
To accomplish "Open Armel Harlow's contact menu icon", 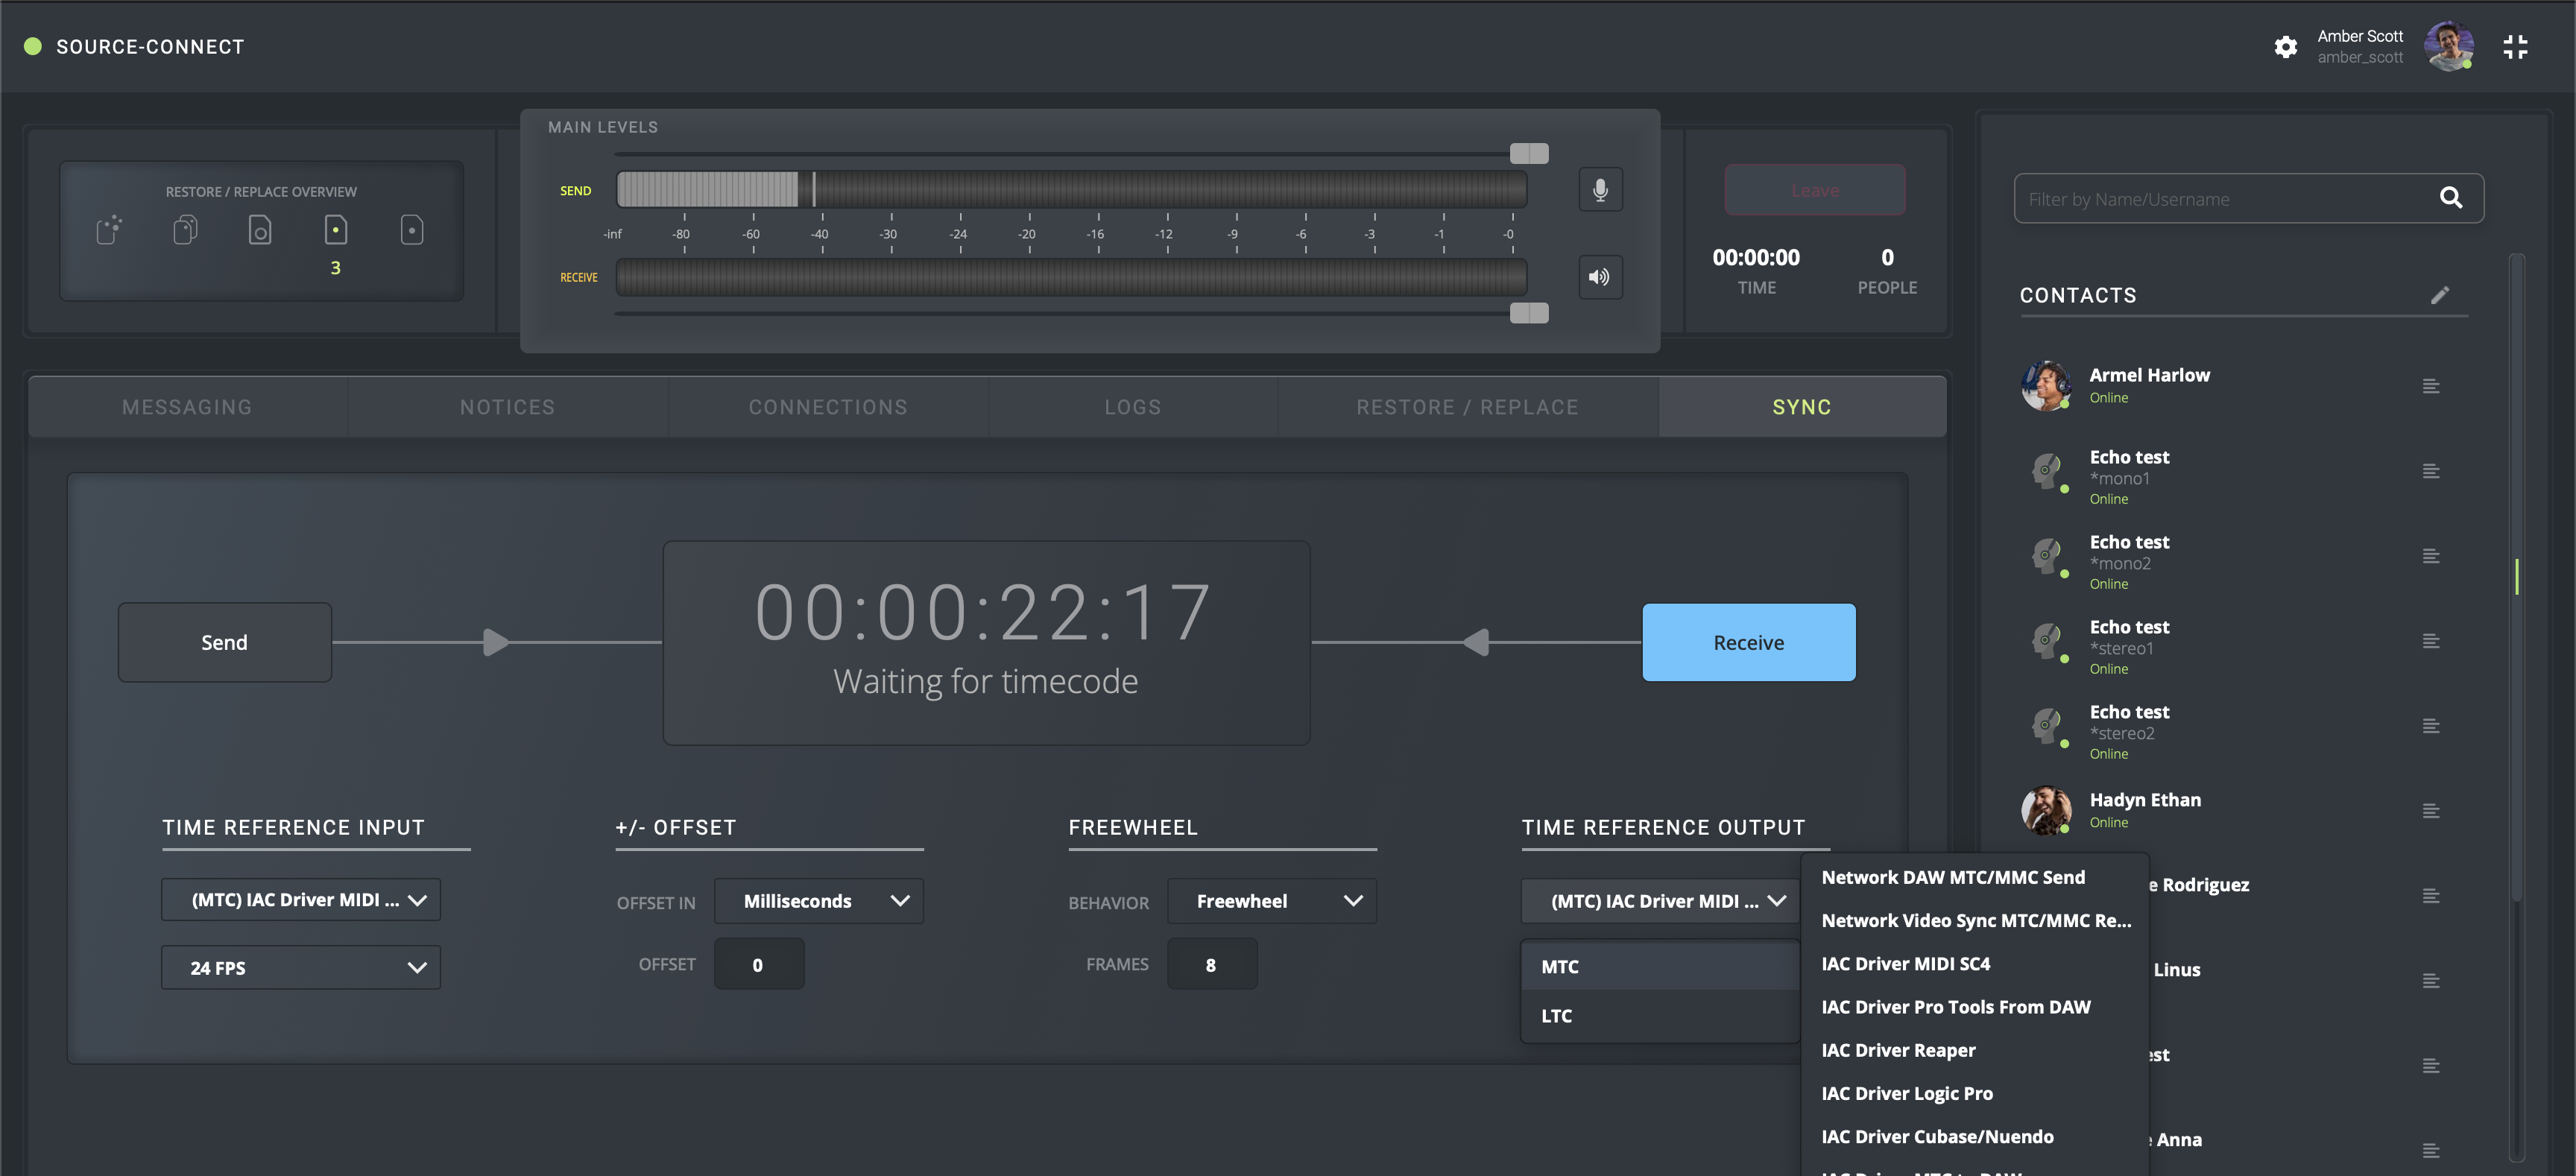I will point(2431,386).
